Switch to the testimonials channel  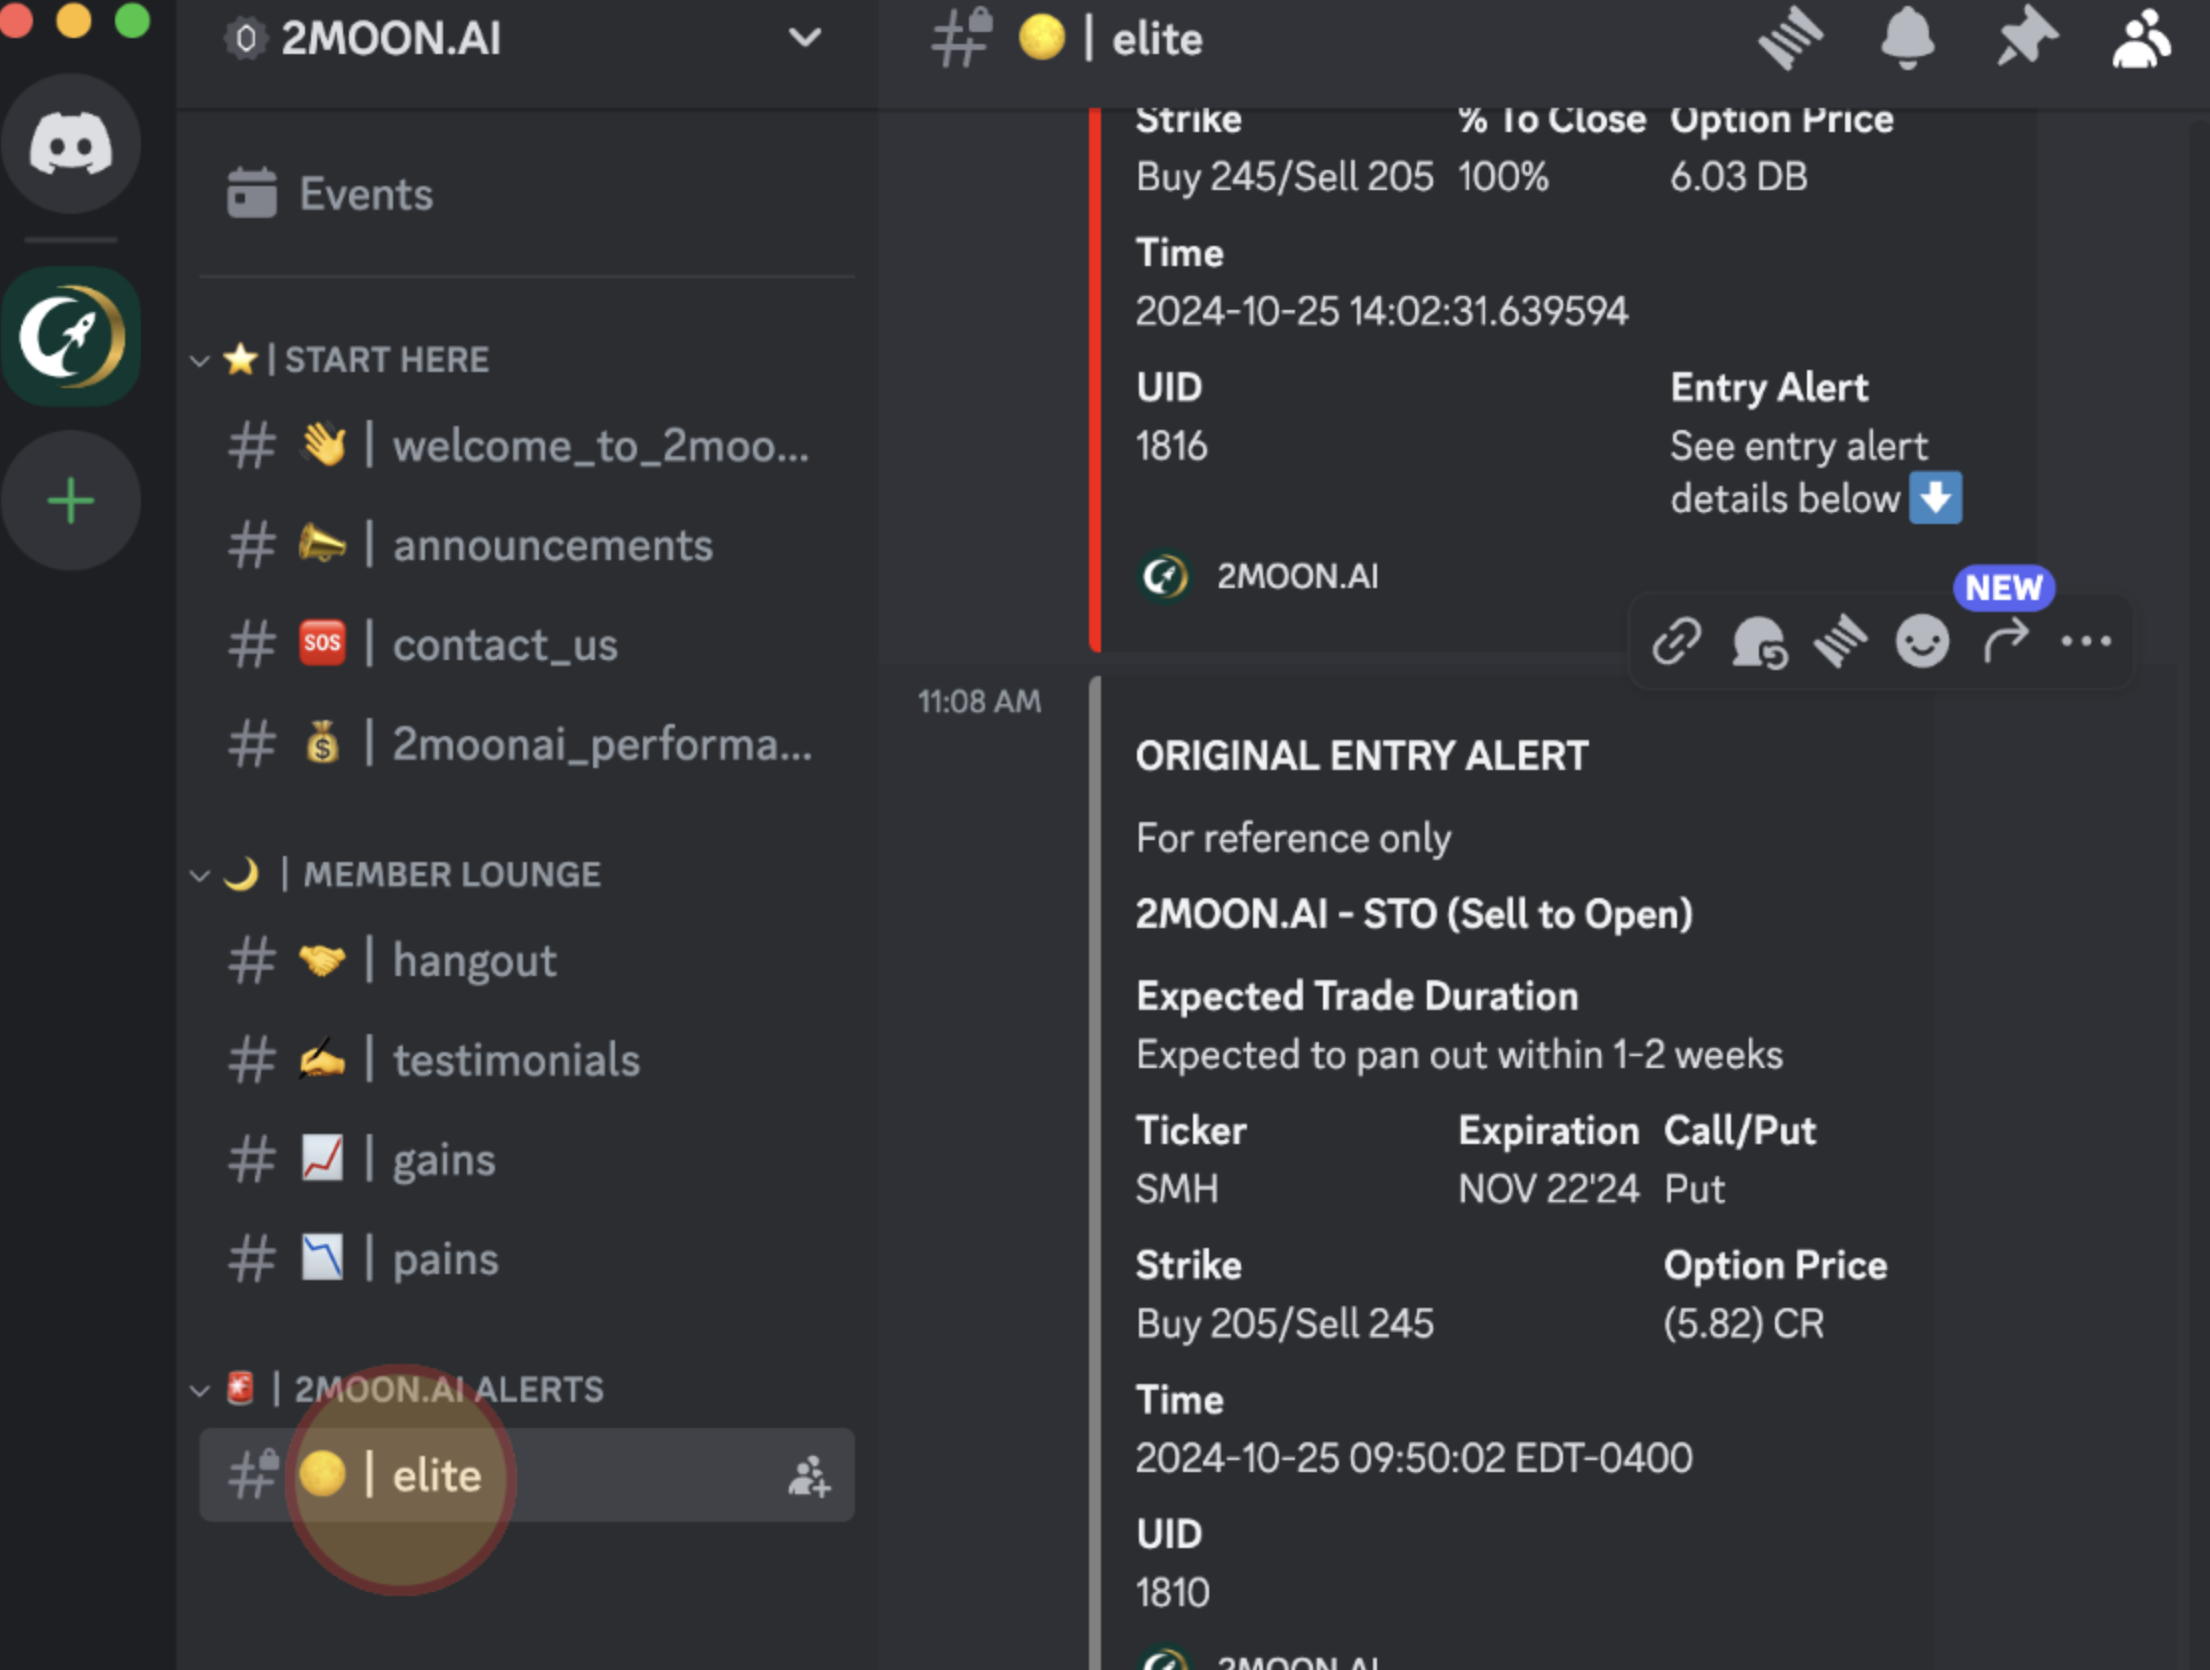(x=515, y=1060)
